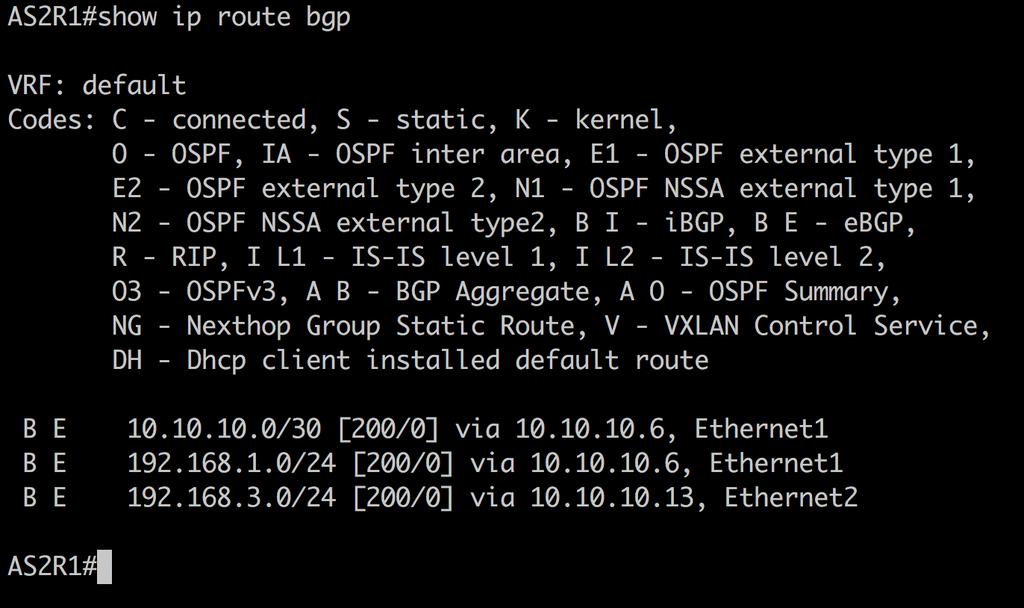Click the route prefix 192.168.3.0/24

click(231, 498)
